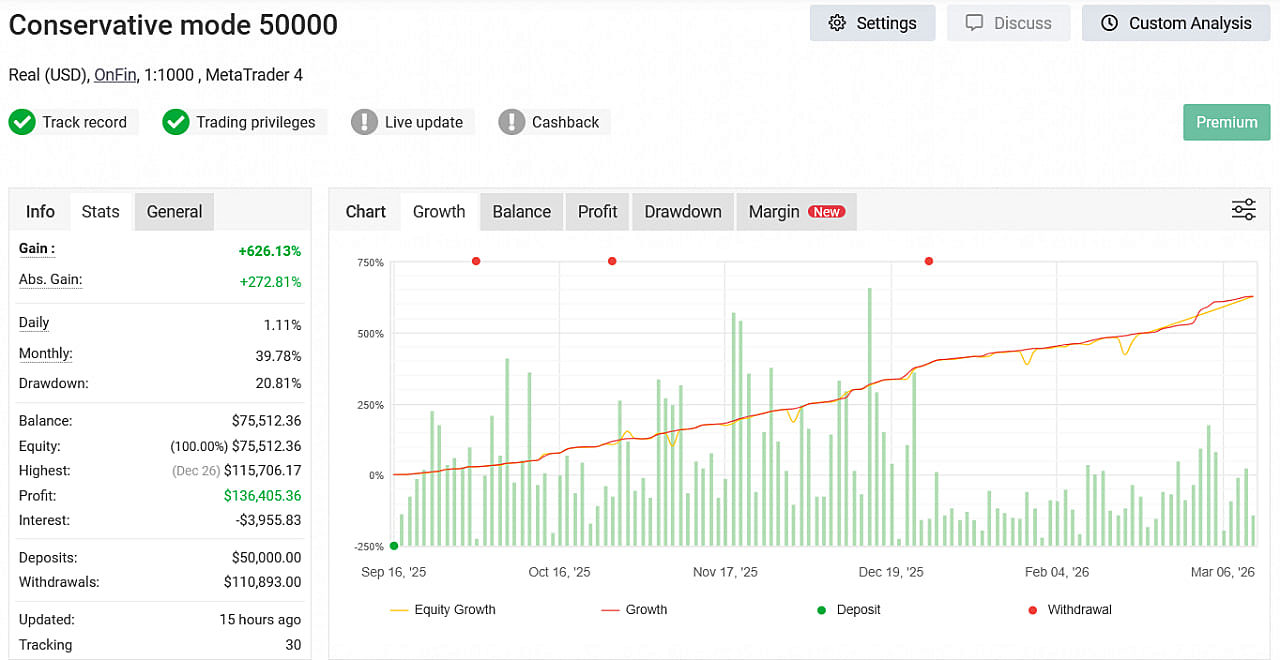This screenshot has height=660, width=1280.
Task: Click the Cashback exclamation warning icon
Action: point(512,122)
